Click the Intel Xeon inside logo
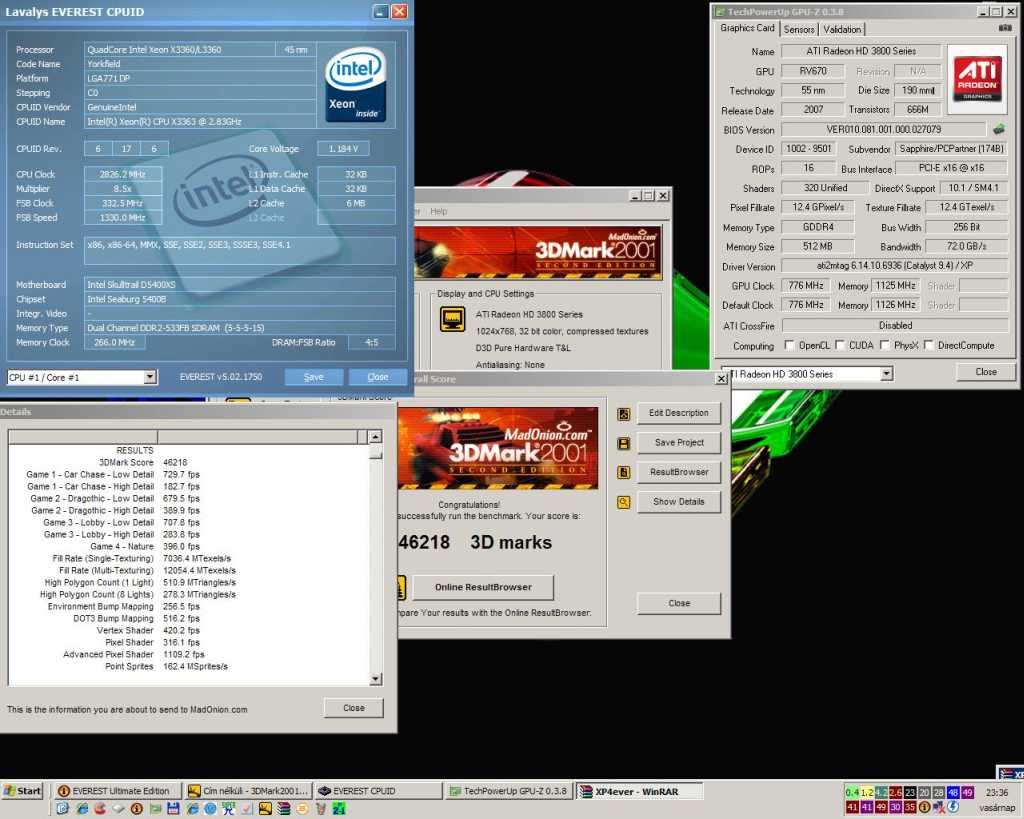 pyautogui.click(x=355, y=84)
